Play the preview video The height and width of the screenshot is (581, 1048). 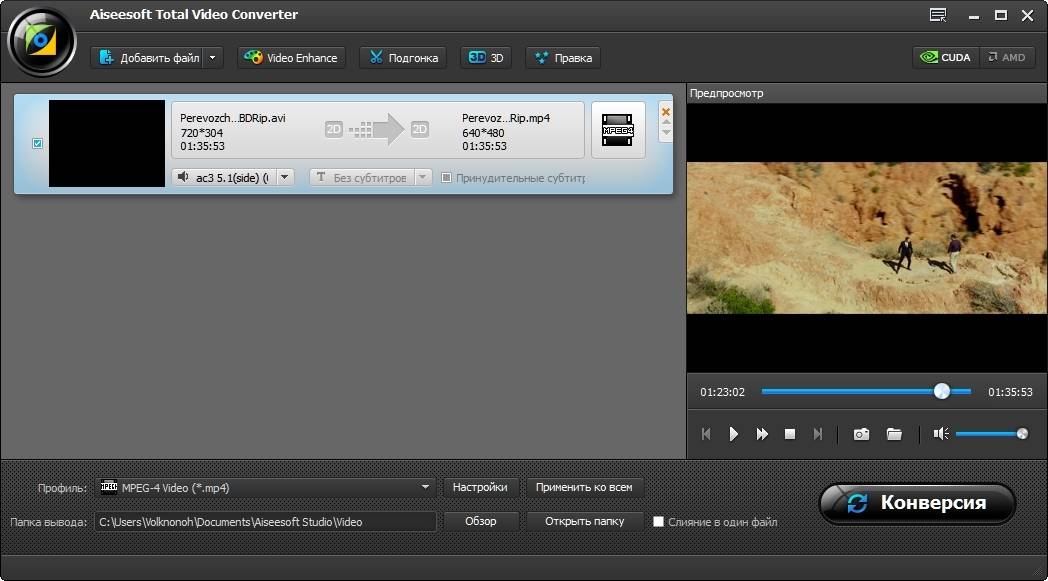click(x=733, y=434)
